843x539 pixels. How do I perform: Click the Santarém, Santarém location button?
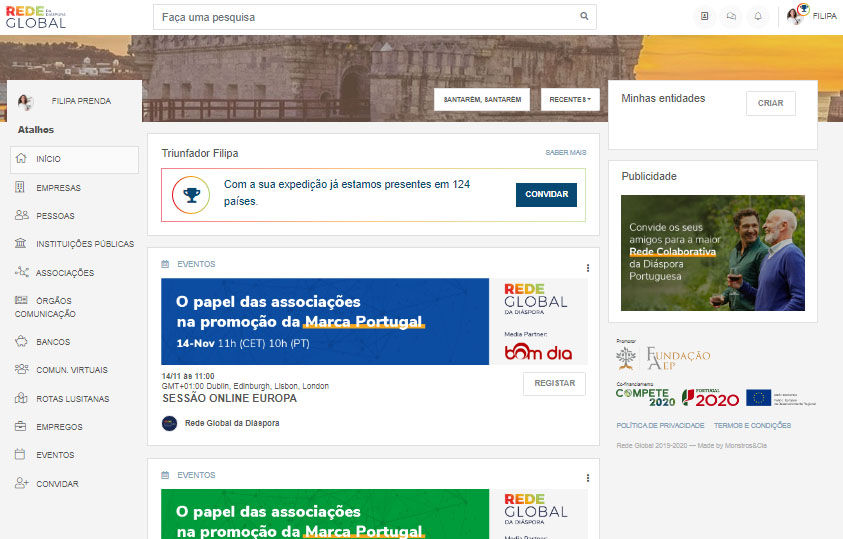(x=482, y=99)
